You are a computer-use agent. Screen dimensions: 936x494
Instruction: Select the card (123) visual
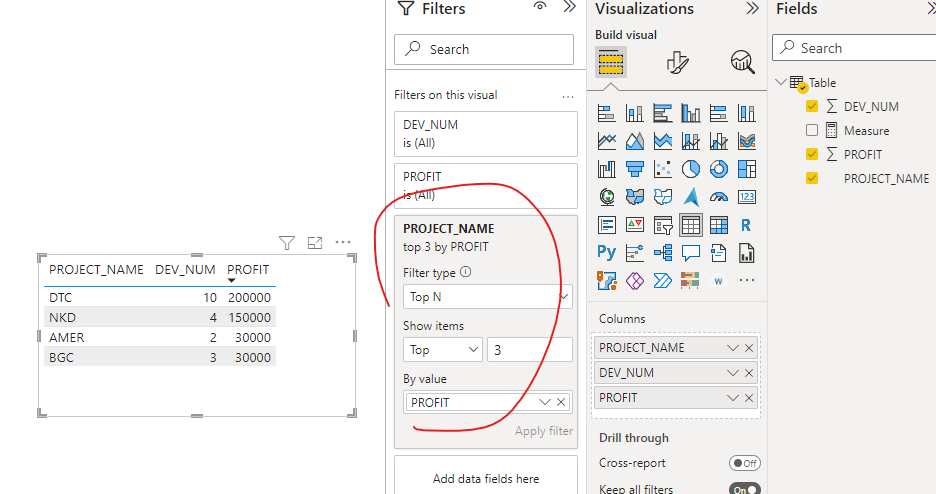pyautogui.click(x=747, y=197)
